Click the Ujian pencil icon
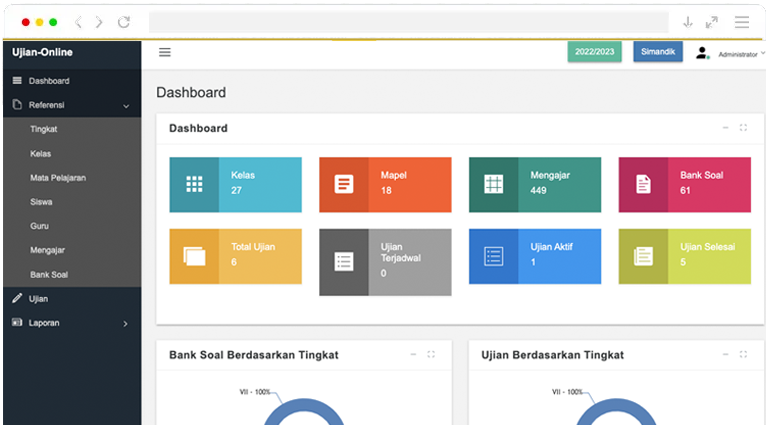769x425 pixels. 17,298
